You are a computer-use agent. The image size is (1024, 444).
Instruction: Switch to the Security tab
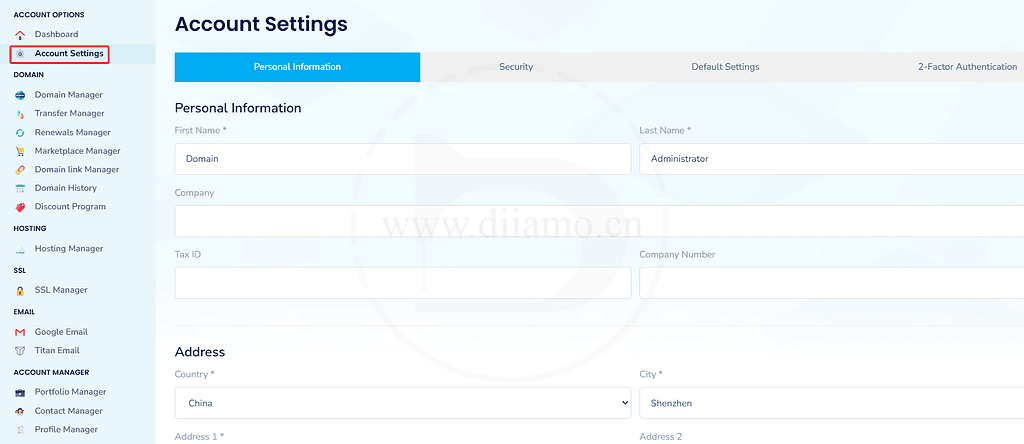click(516, 67)
